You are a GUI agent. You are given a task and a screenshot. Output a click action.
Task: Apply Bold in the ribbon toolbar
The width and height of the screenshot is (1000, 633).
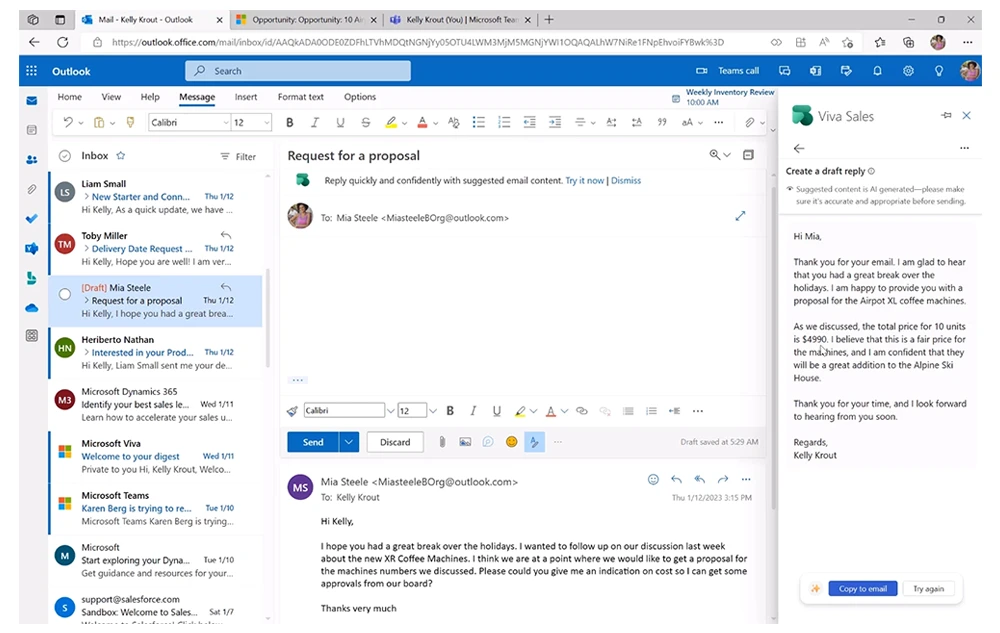pos(290,122)
